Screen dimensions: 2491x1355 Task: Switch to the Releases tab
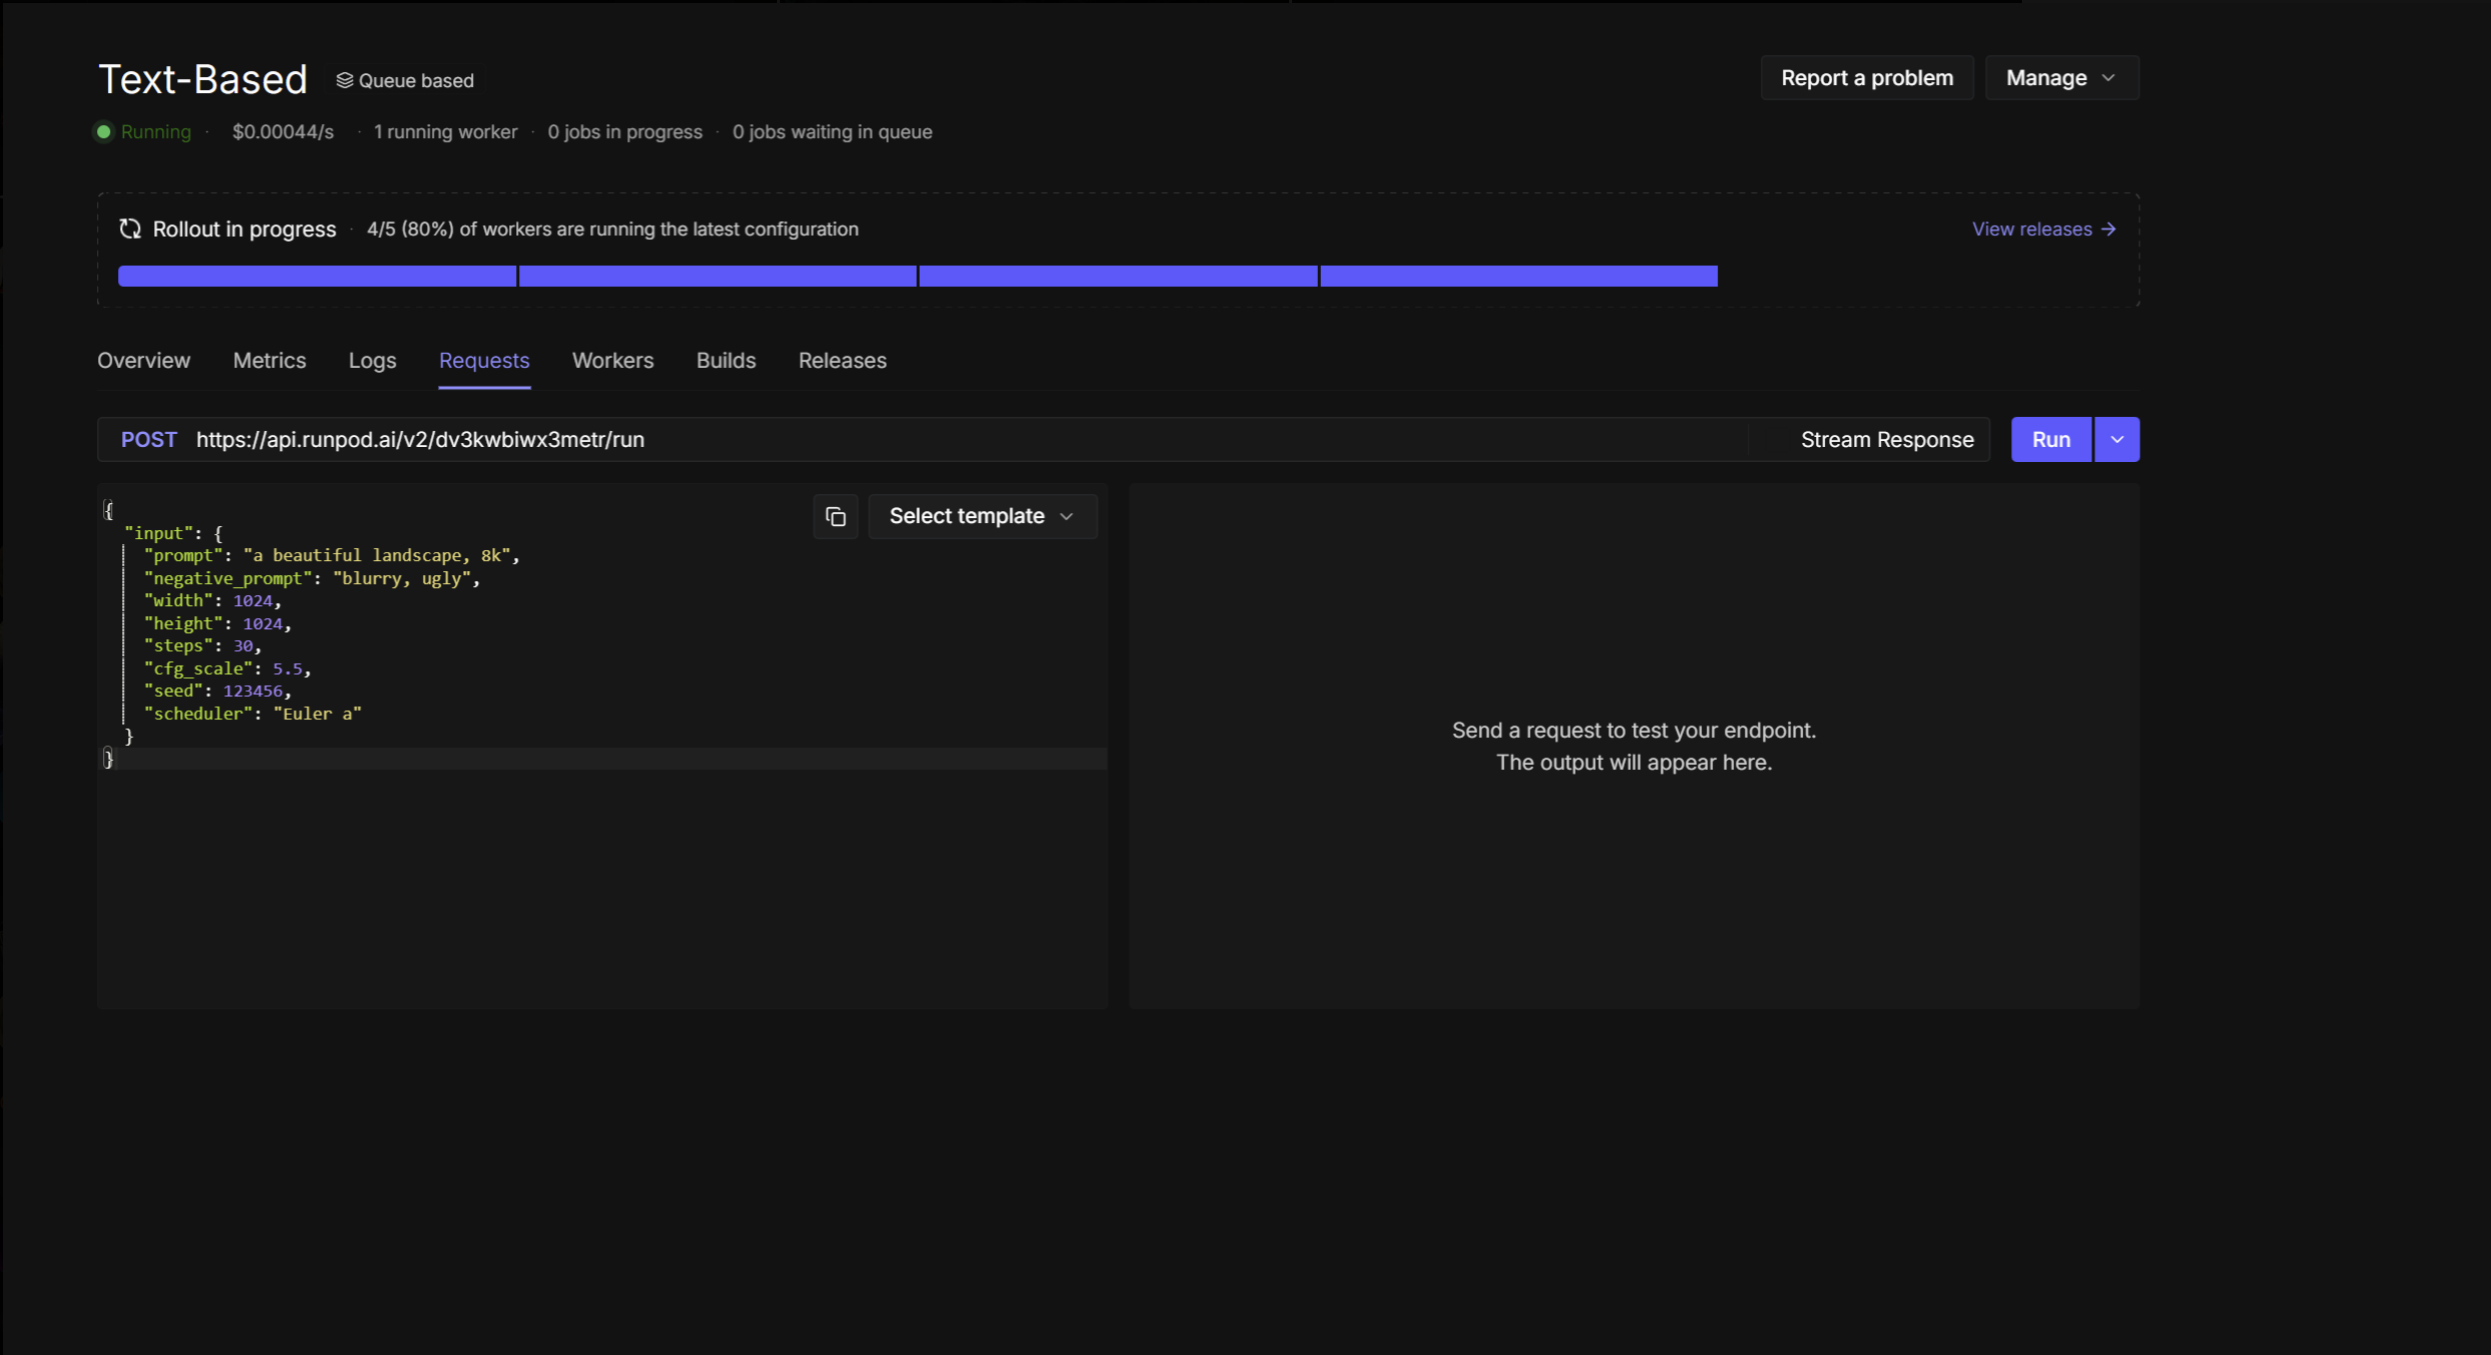pos(841,360)
